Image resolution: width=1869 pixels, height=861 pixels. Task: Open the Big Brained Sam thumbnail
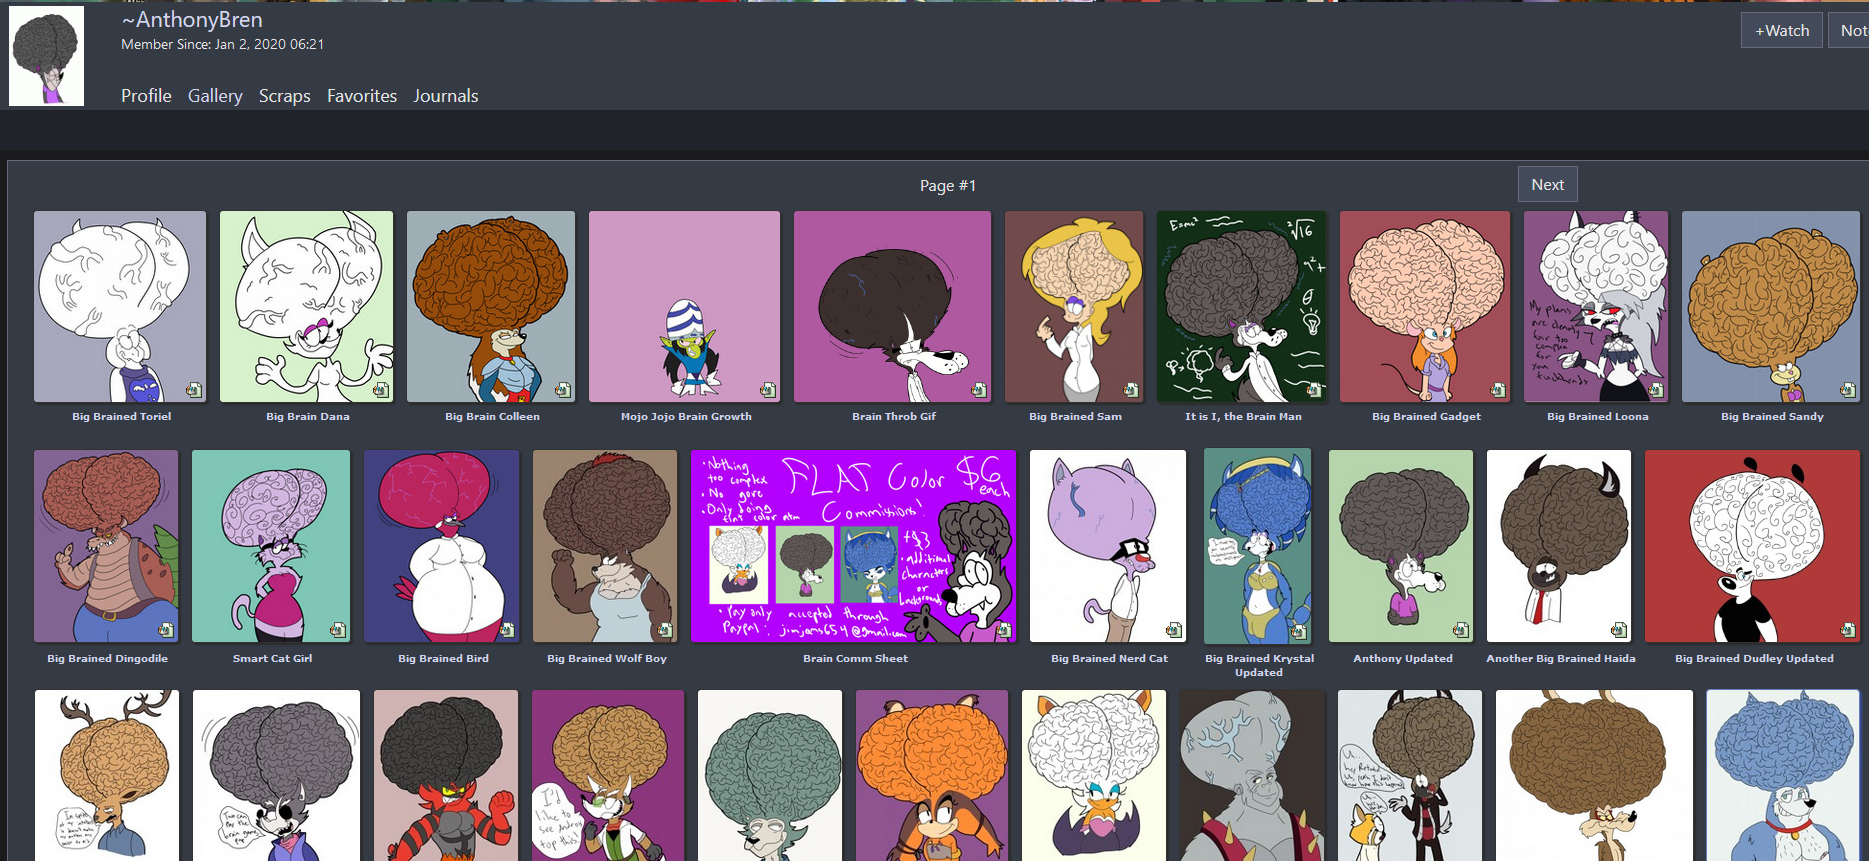pyautogui.click(x=1074, y=306)
